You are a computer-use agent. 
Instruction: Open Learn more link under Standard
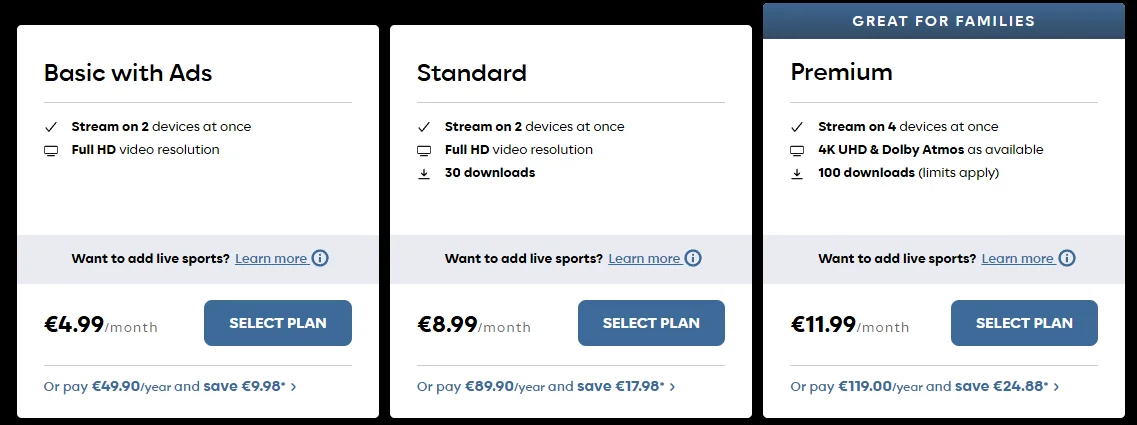pos(644,258)
